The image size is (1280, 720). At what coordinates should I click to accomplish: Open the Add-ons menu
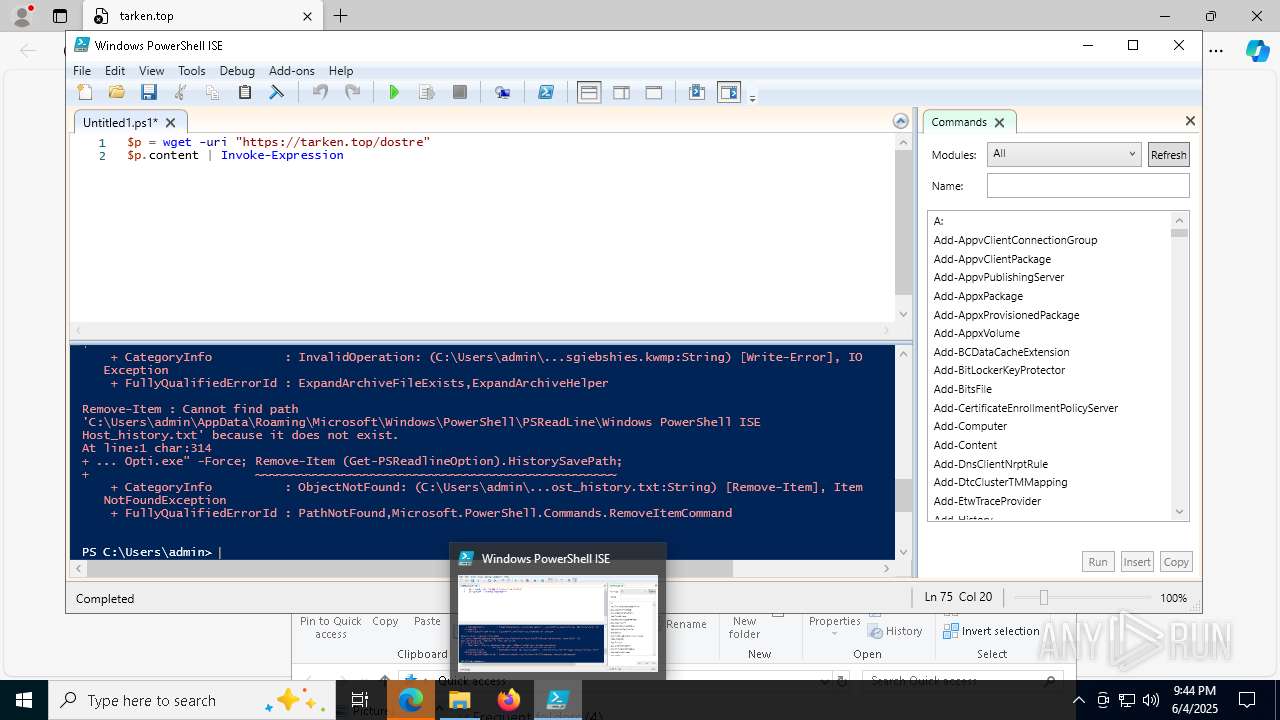tap(292, 71)
